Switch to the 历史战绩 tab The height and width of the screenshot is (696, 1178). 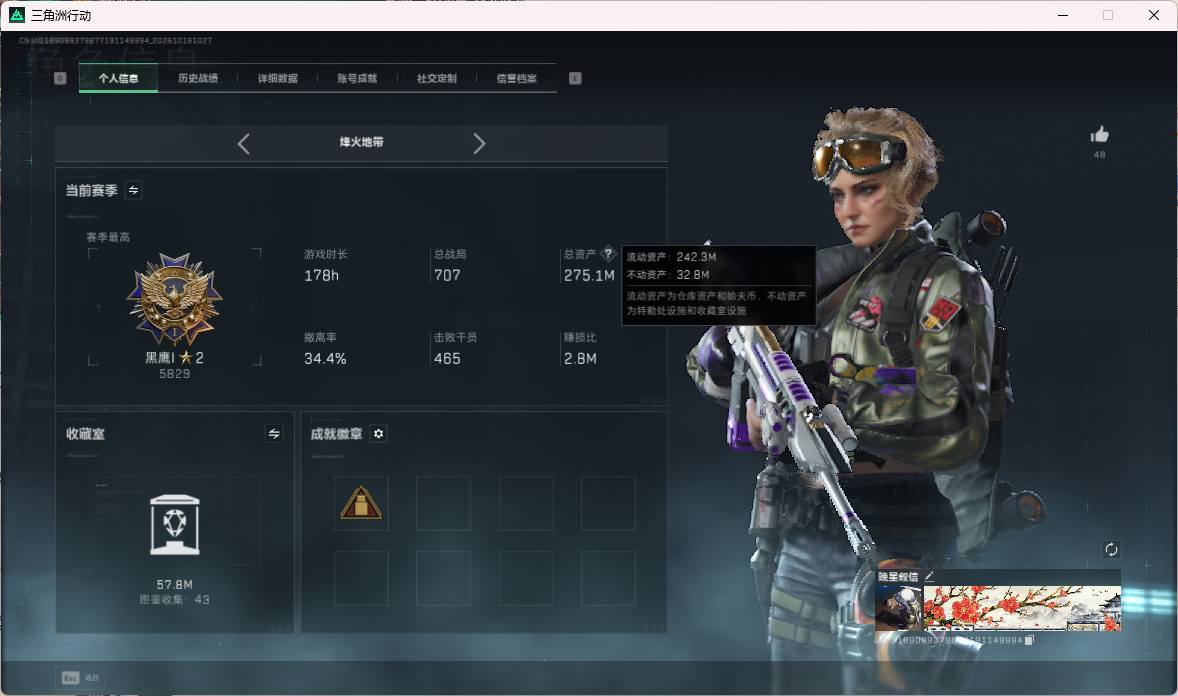198,78
